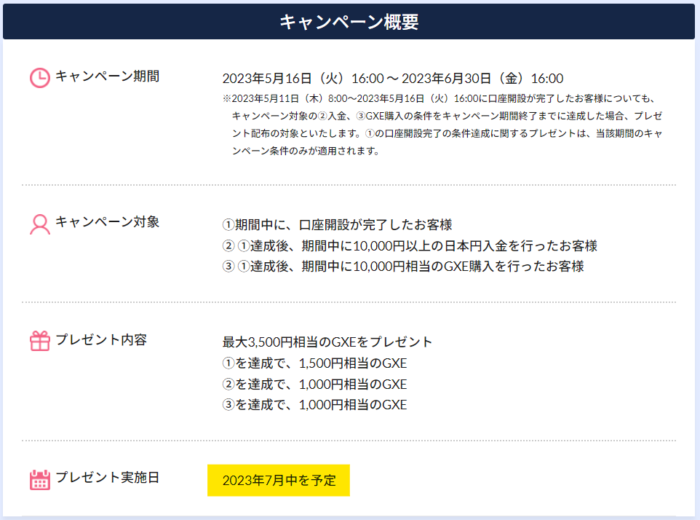Viewport: 700px width, 520px height.
Task: Click the gift box icon beside プレゼント内容
Action: tap(40, 341)
